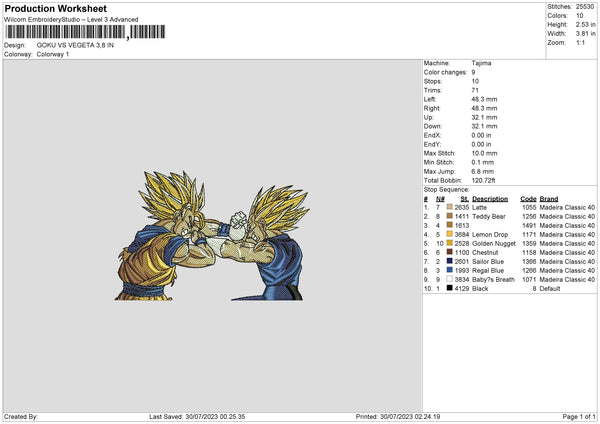The image size is (600, 424).
Task: Click the 'N#' column header
Action: tap(440, 199)
